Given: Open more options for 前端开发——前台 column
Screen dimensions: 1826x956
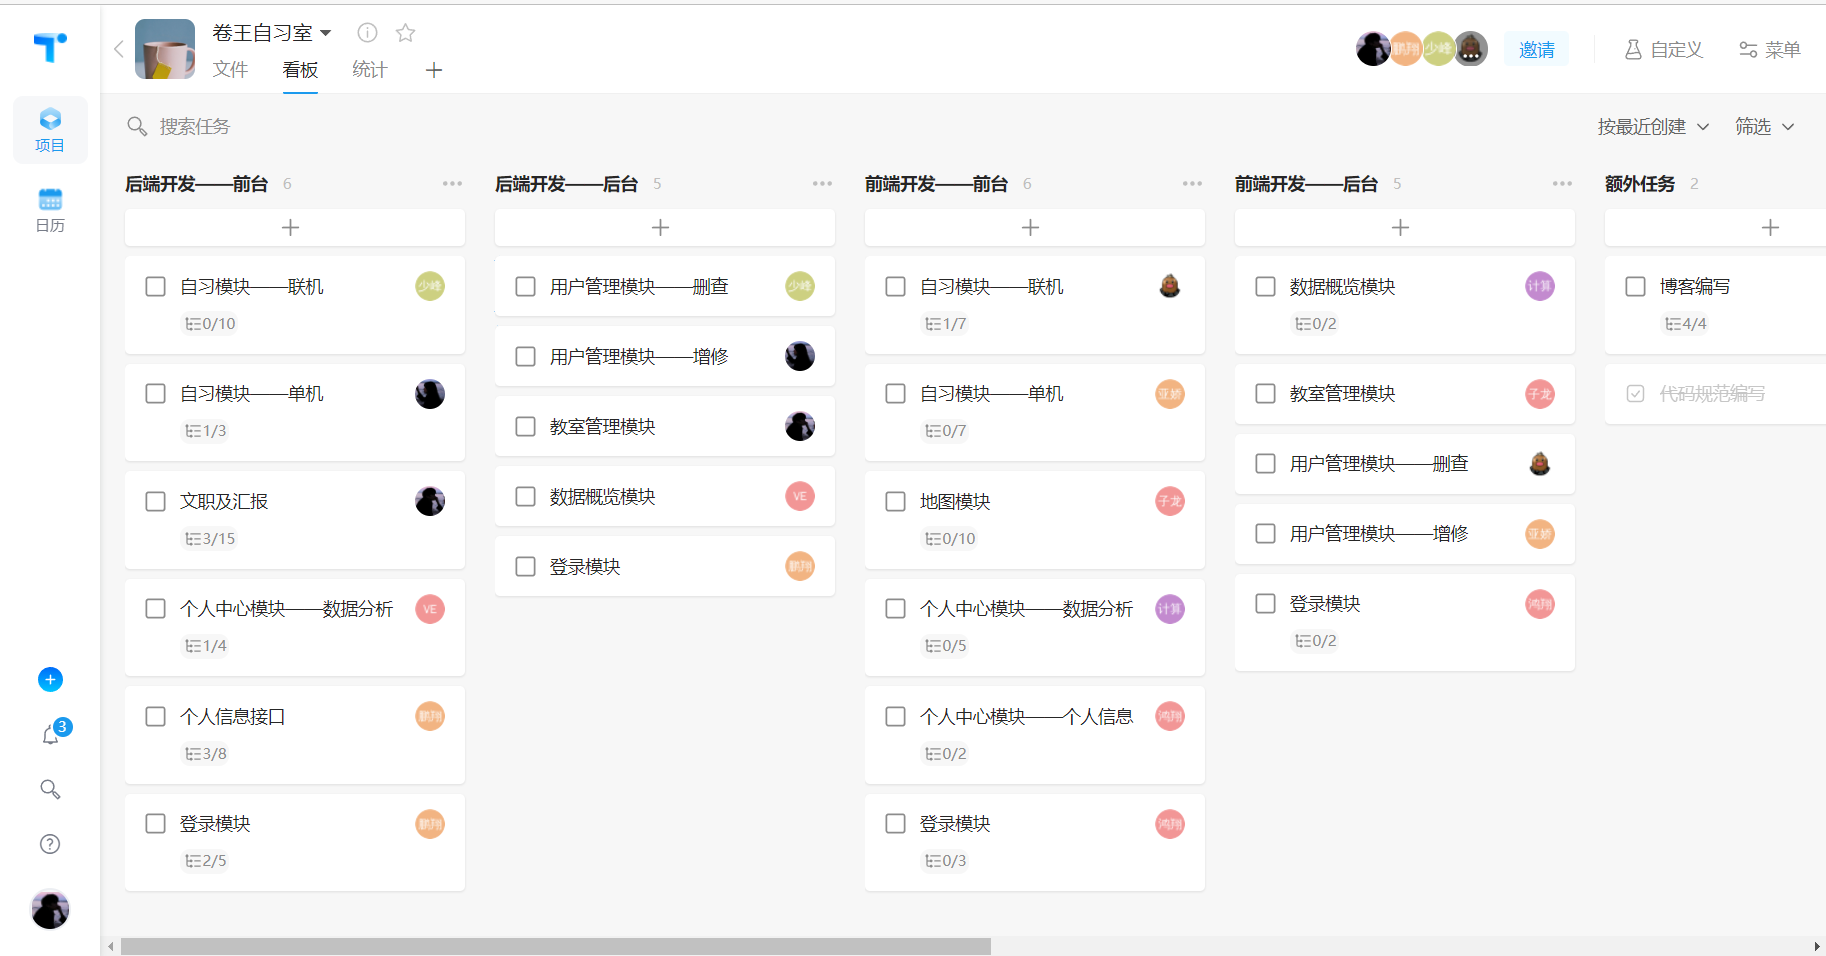Looking at the screenshot, I should (x=1193, y=184).
